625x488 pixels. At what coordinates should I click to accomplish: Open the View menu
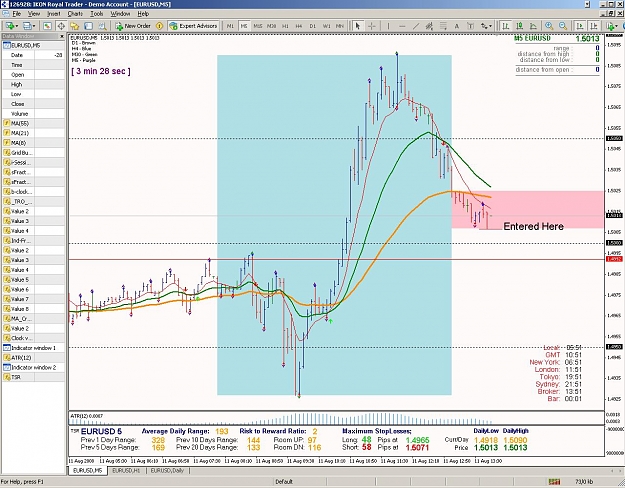pyautogui.click(x=34, y=14)
